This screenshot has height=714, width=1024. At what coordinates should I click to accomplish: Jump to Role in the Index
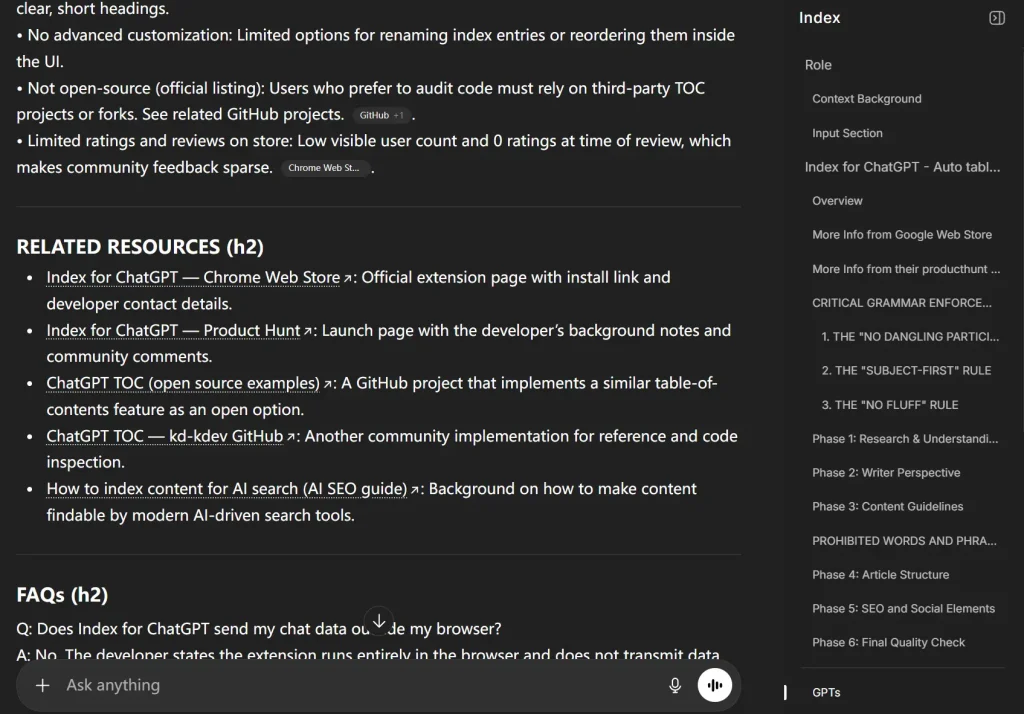pos(818,65)
